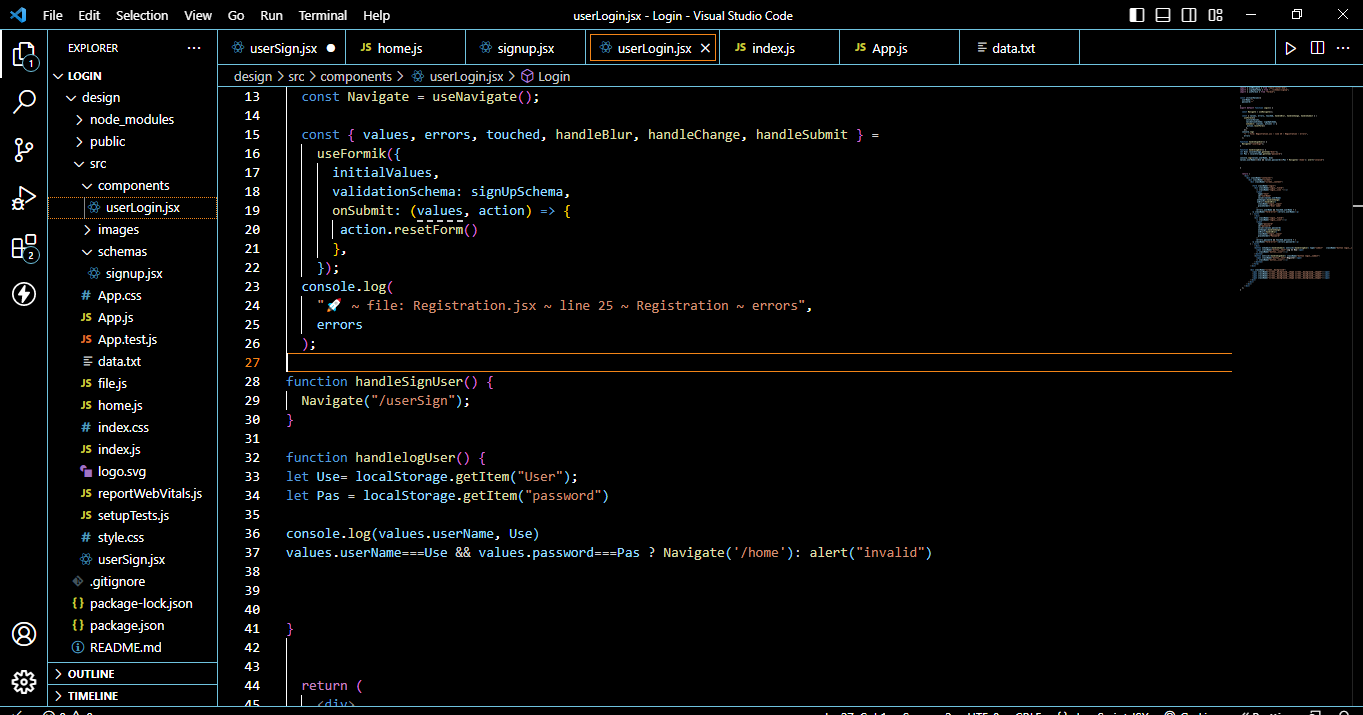Open the View menu
Image resolution: width=1363 pixels, height=715 pixels.
[x=198, y=15]
